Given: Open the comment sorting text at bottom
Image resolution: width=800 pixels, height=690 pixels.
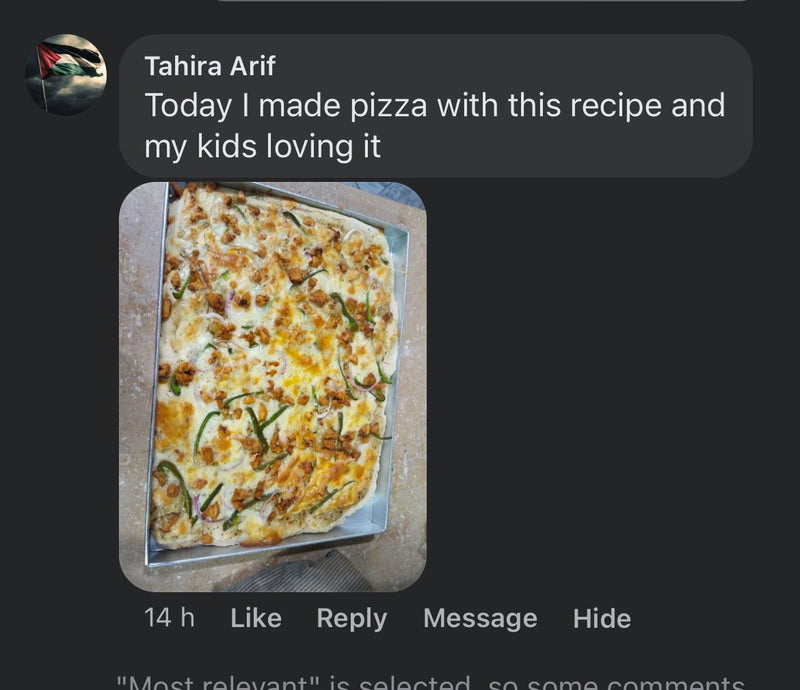Looking at the screenshot, I should [430, 682].
